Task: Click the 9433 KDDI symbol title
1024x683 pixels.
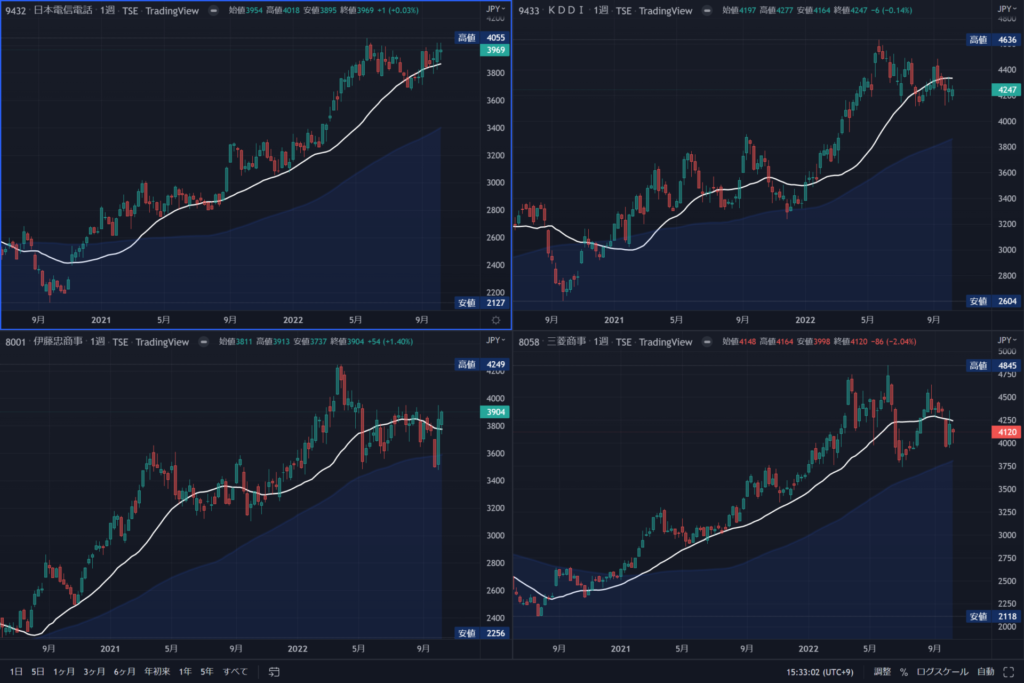Action: click(x=551, y=10)
